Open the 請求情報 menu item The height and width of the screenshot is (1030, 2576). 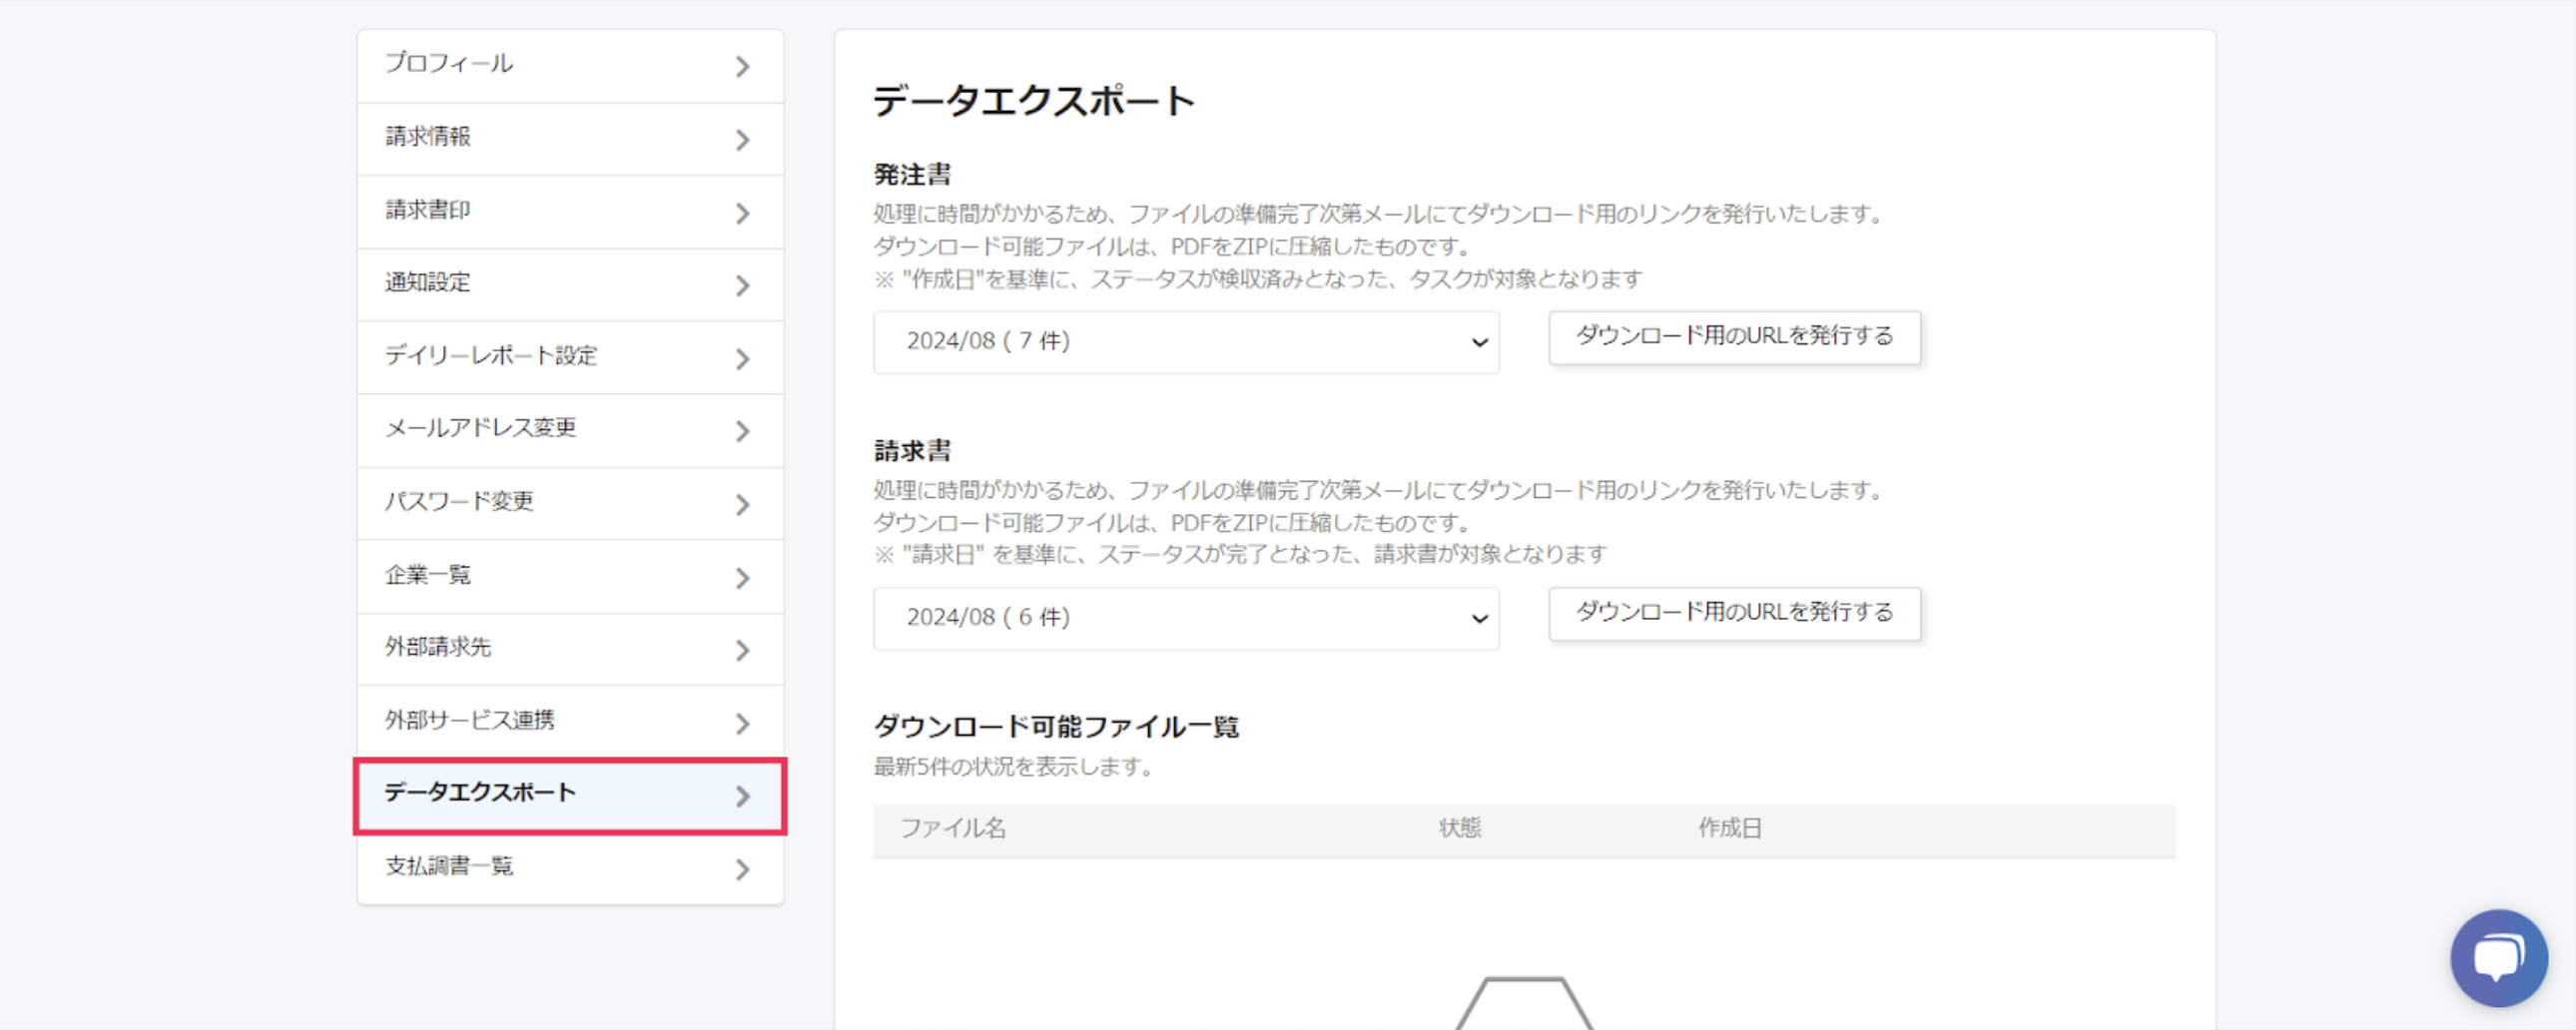(x=570, y=139)
